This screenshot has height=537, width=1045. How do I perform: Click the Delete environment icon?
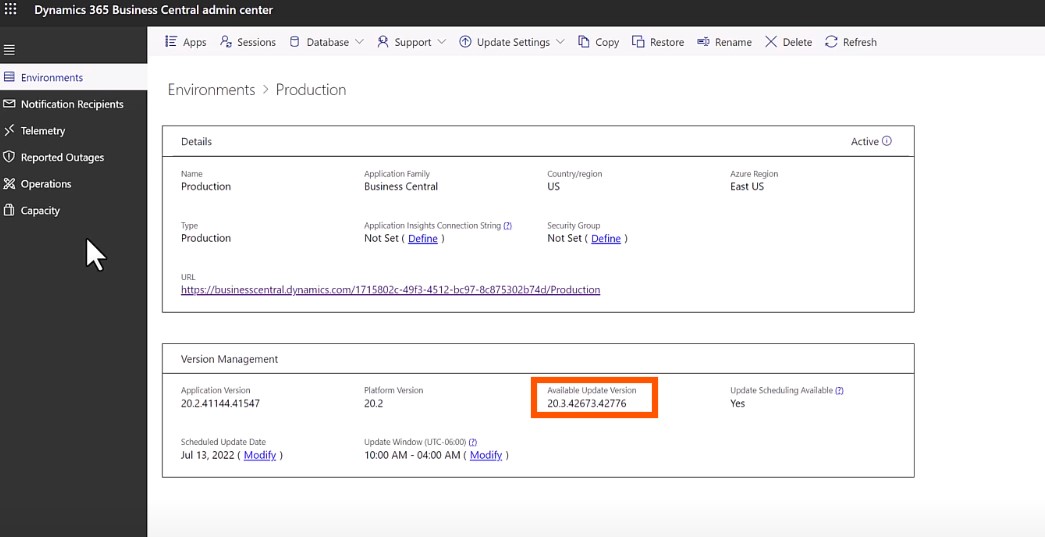point(771,42)
